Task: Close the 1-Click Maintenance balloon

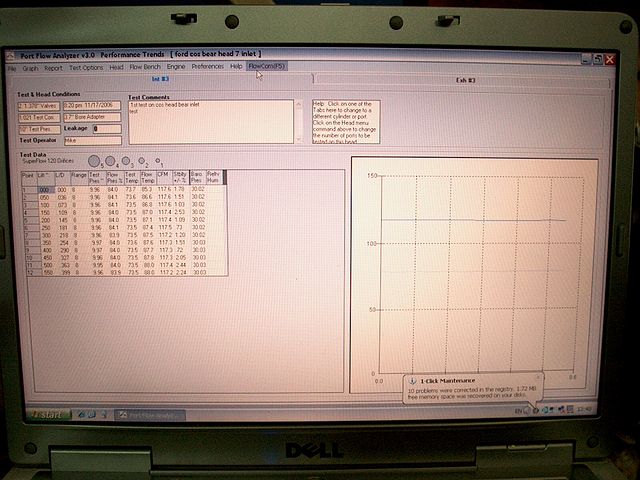Action: coord(538,377)
